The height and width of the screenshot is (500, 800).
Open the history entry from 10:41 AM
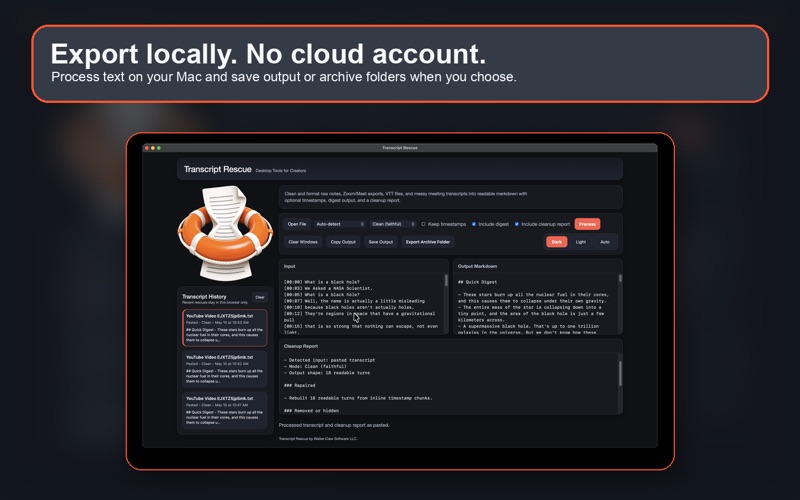click(x=224, y=410)
